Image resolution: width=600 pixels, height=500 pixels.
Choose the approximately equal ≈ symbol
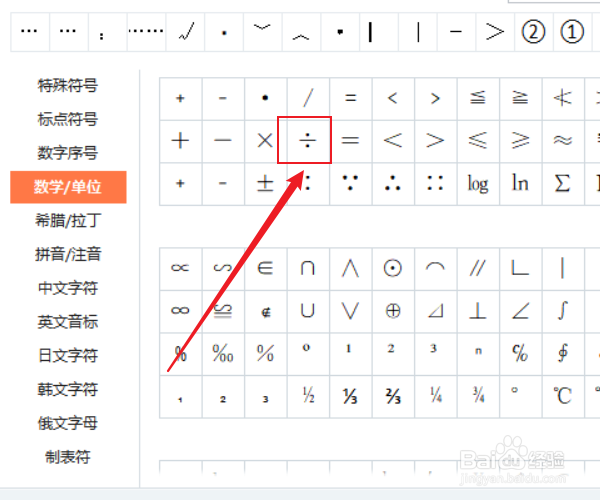click(562, 141)
